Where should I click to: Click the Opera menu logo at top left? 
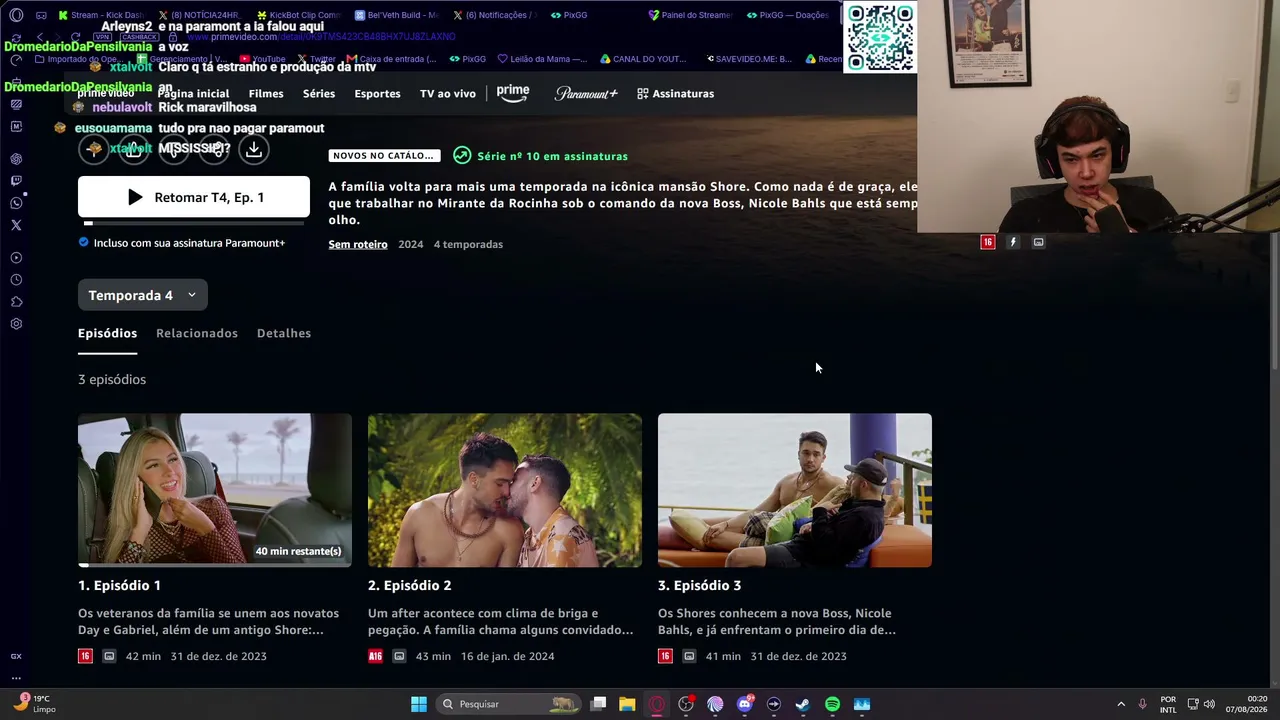(x=16, y=15)
